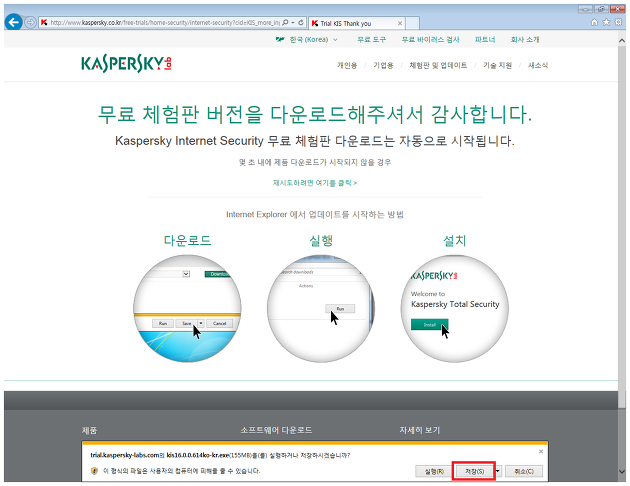Open the Home icon in browser toolbar
This screenshot has height=486, width=630.
(x=594, y=22)
